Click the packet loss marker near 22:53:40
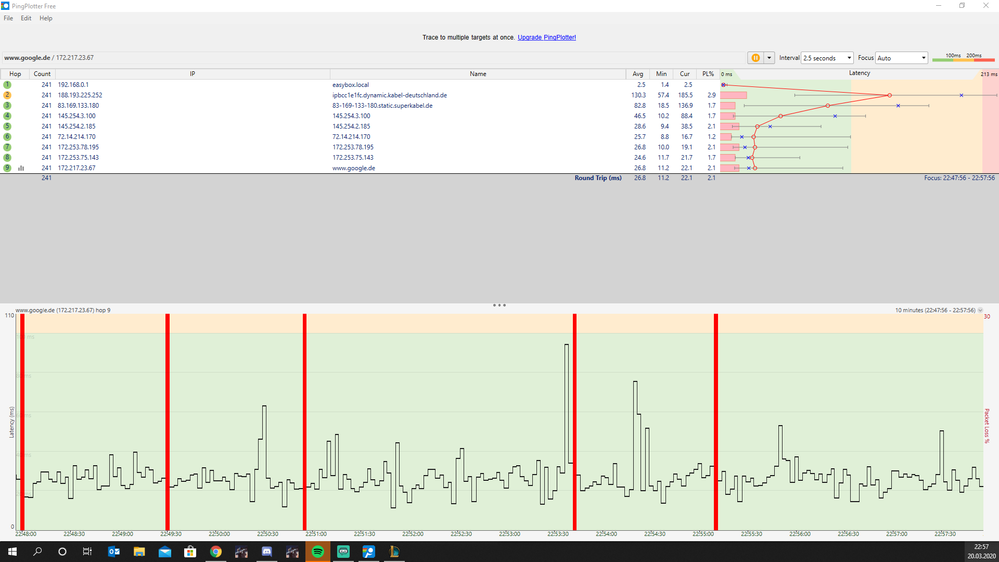Image resolution: width=999 pixels, height=562 pixels. 575,422
